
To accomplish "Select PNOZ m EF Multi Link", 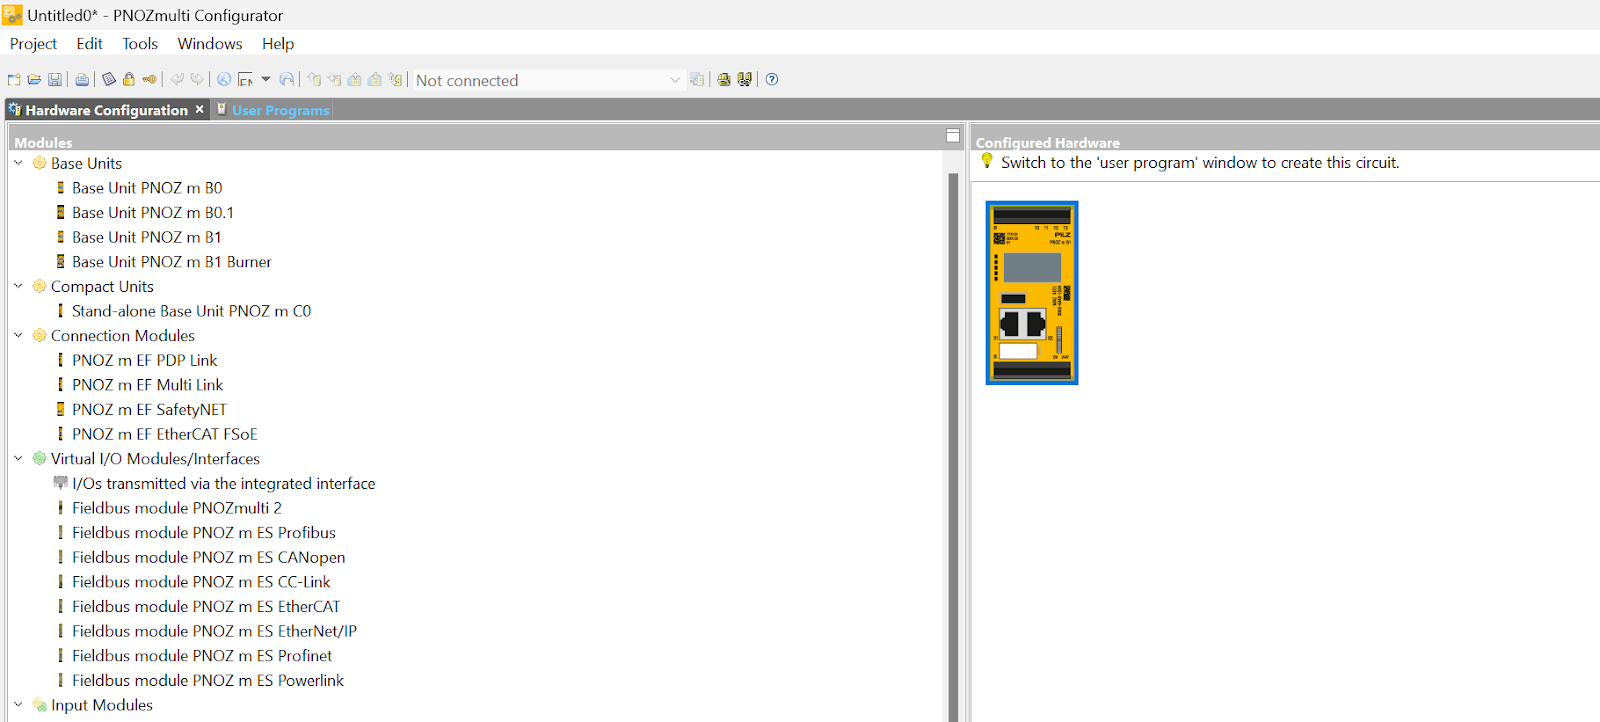I will tap(148, 385).
